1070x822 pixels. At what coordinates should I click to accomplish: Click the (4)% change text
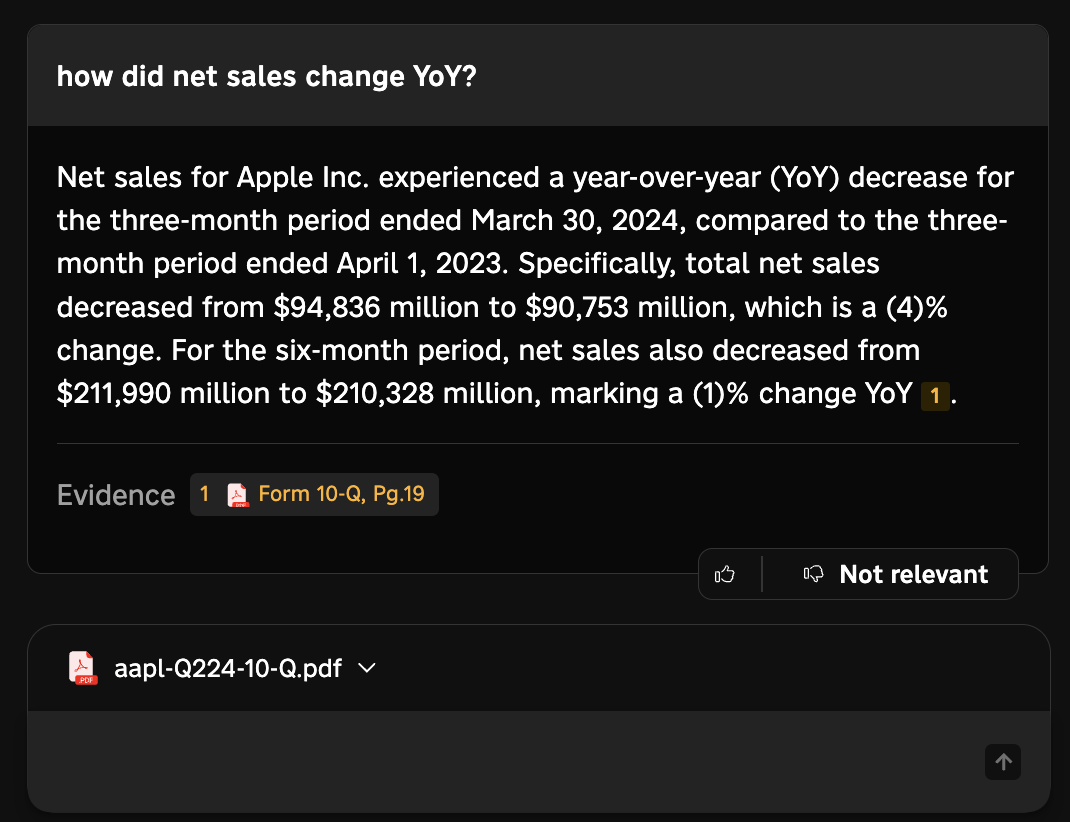click(x=916, y=307)
